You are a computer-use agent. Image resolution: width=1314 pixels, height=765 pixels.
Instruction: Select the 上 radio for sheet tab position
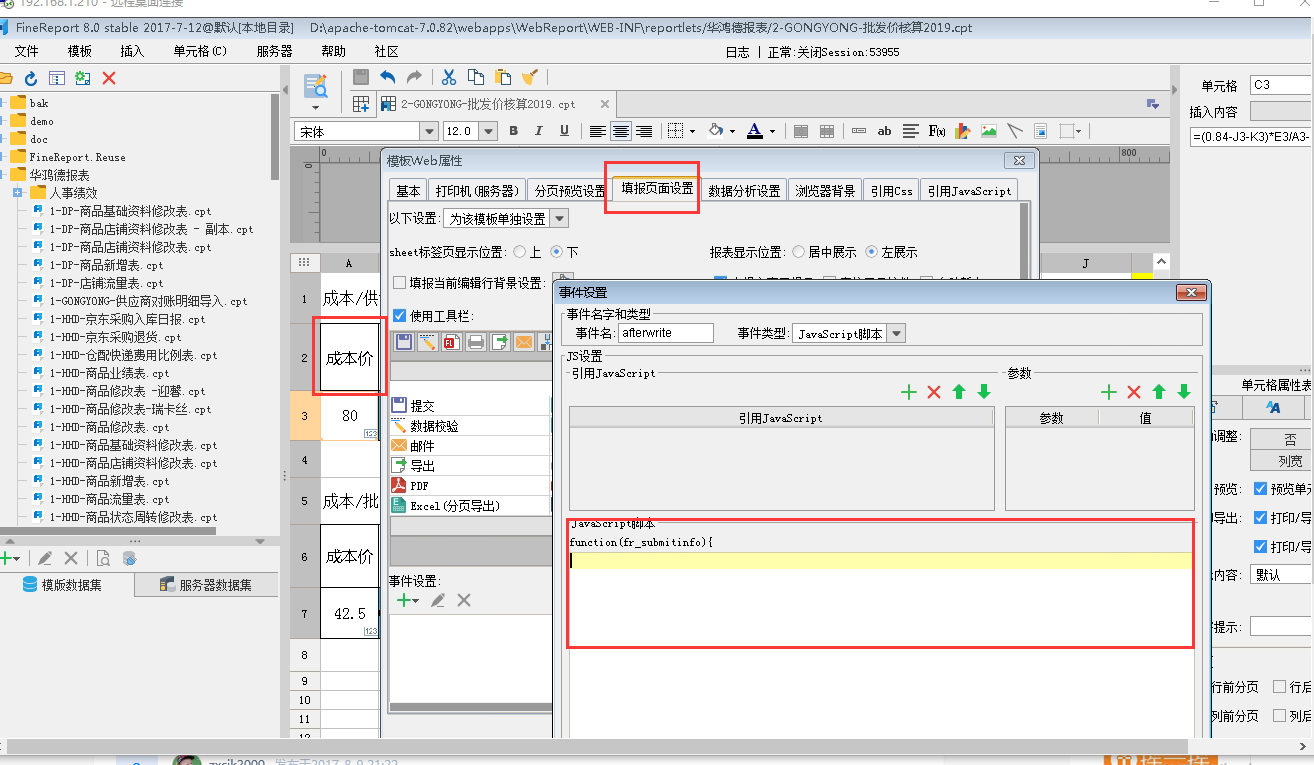pos(519,252)
